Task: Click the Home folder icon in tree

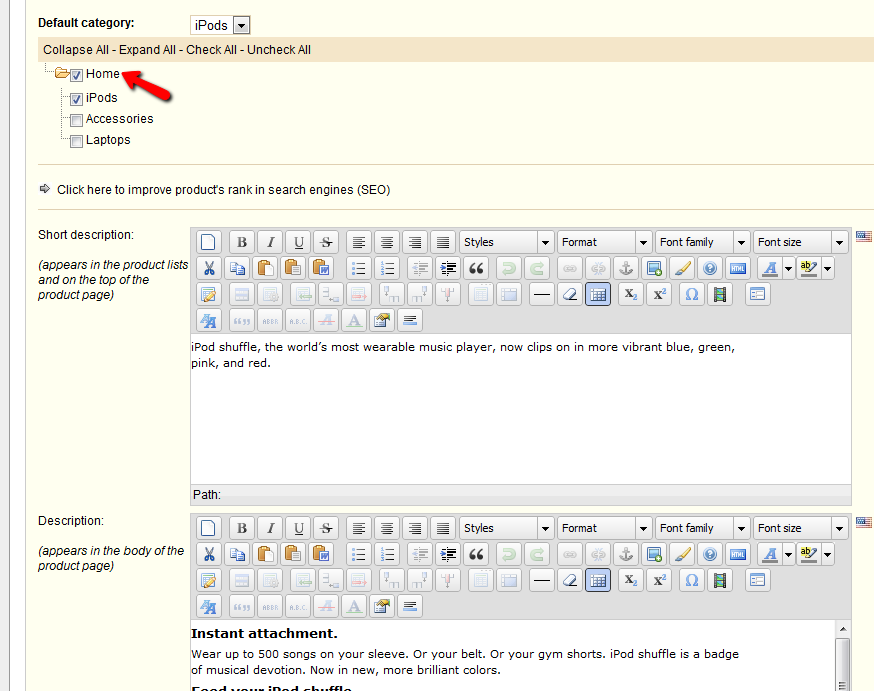Action: [62, 74]
